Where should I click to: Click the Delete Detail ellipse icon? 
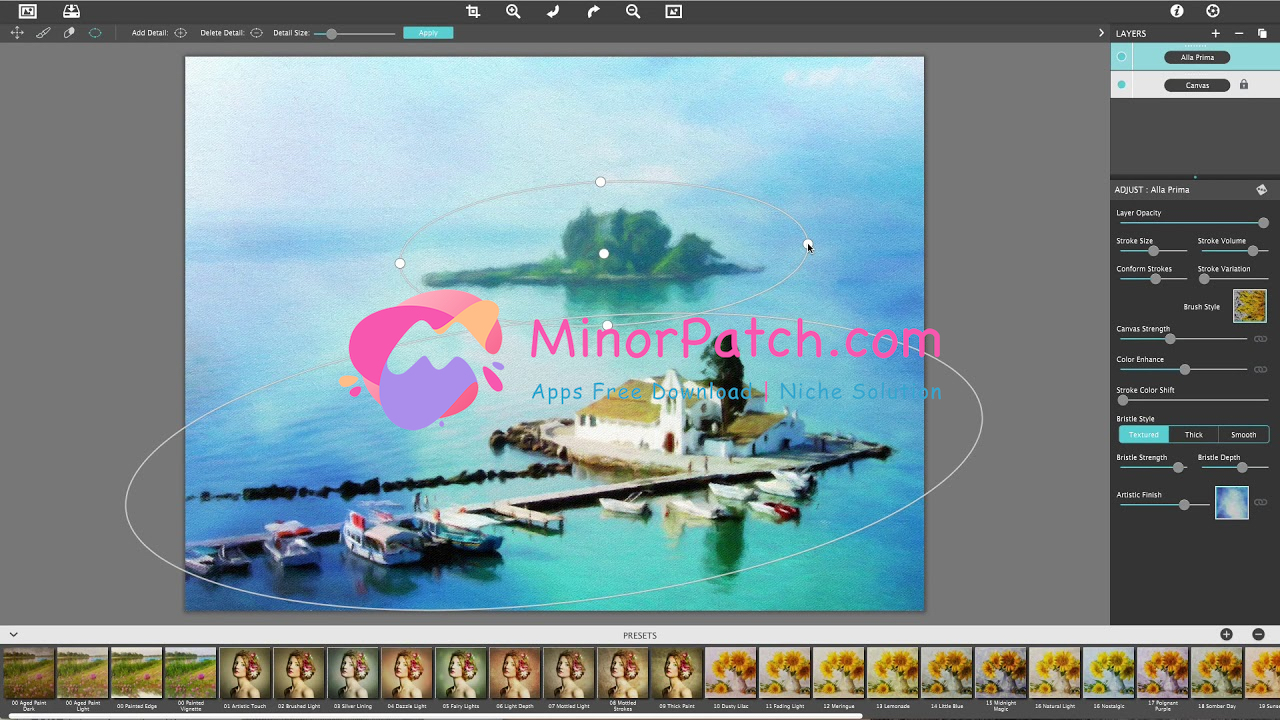point(257,33)
